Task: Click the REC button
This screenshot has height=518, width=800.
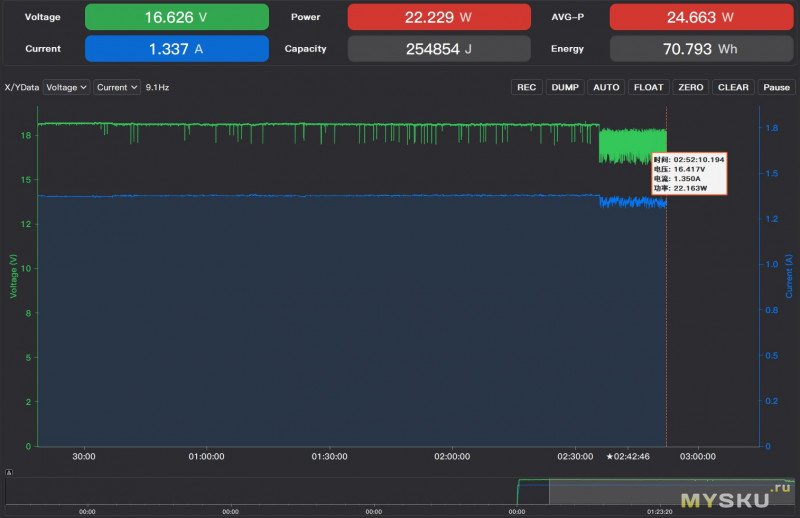Action: [526, 88]
